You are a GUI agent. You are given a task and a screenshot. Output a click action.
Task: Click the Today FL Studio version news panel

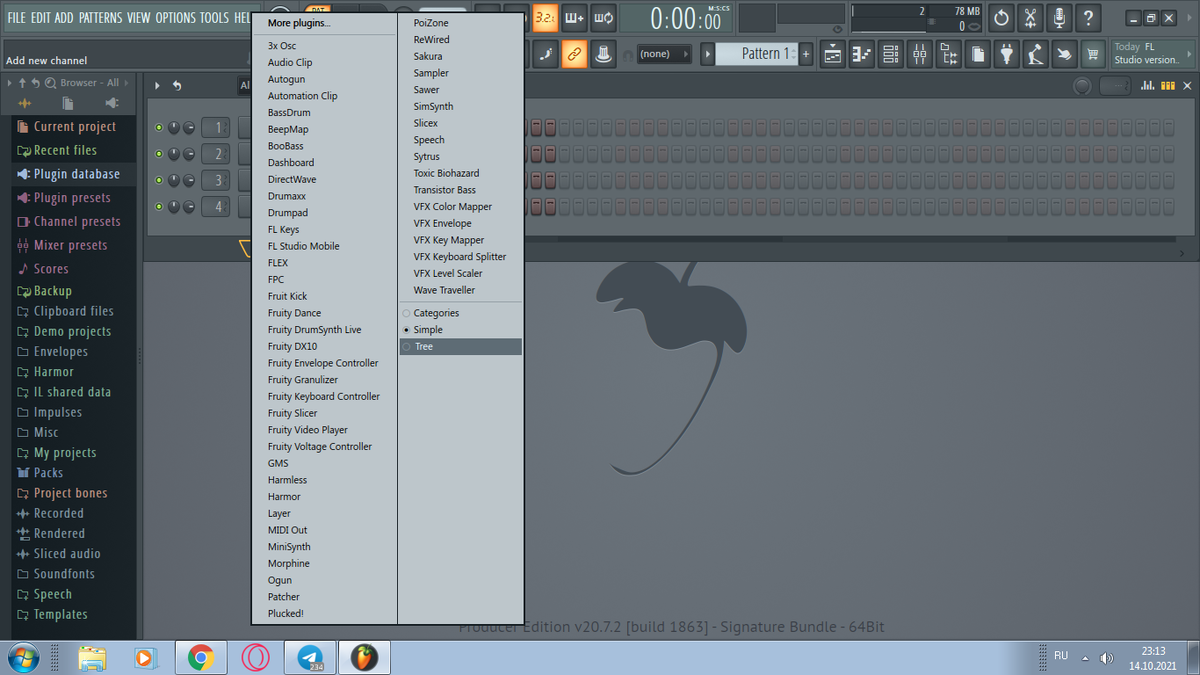click(x=1150, y=54)
